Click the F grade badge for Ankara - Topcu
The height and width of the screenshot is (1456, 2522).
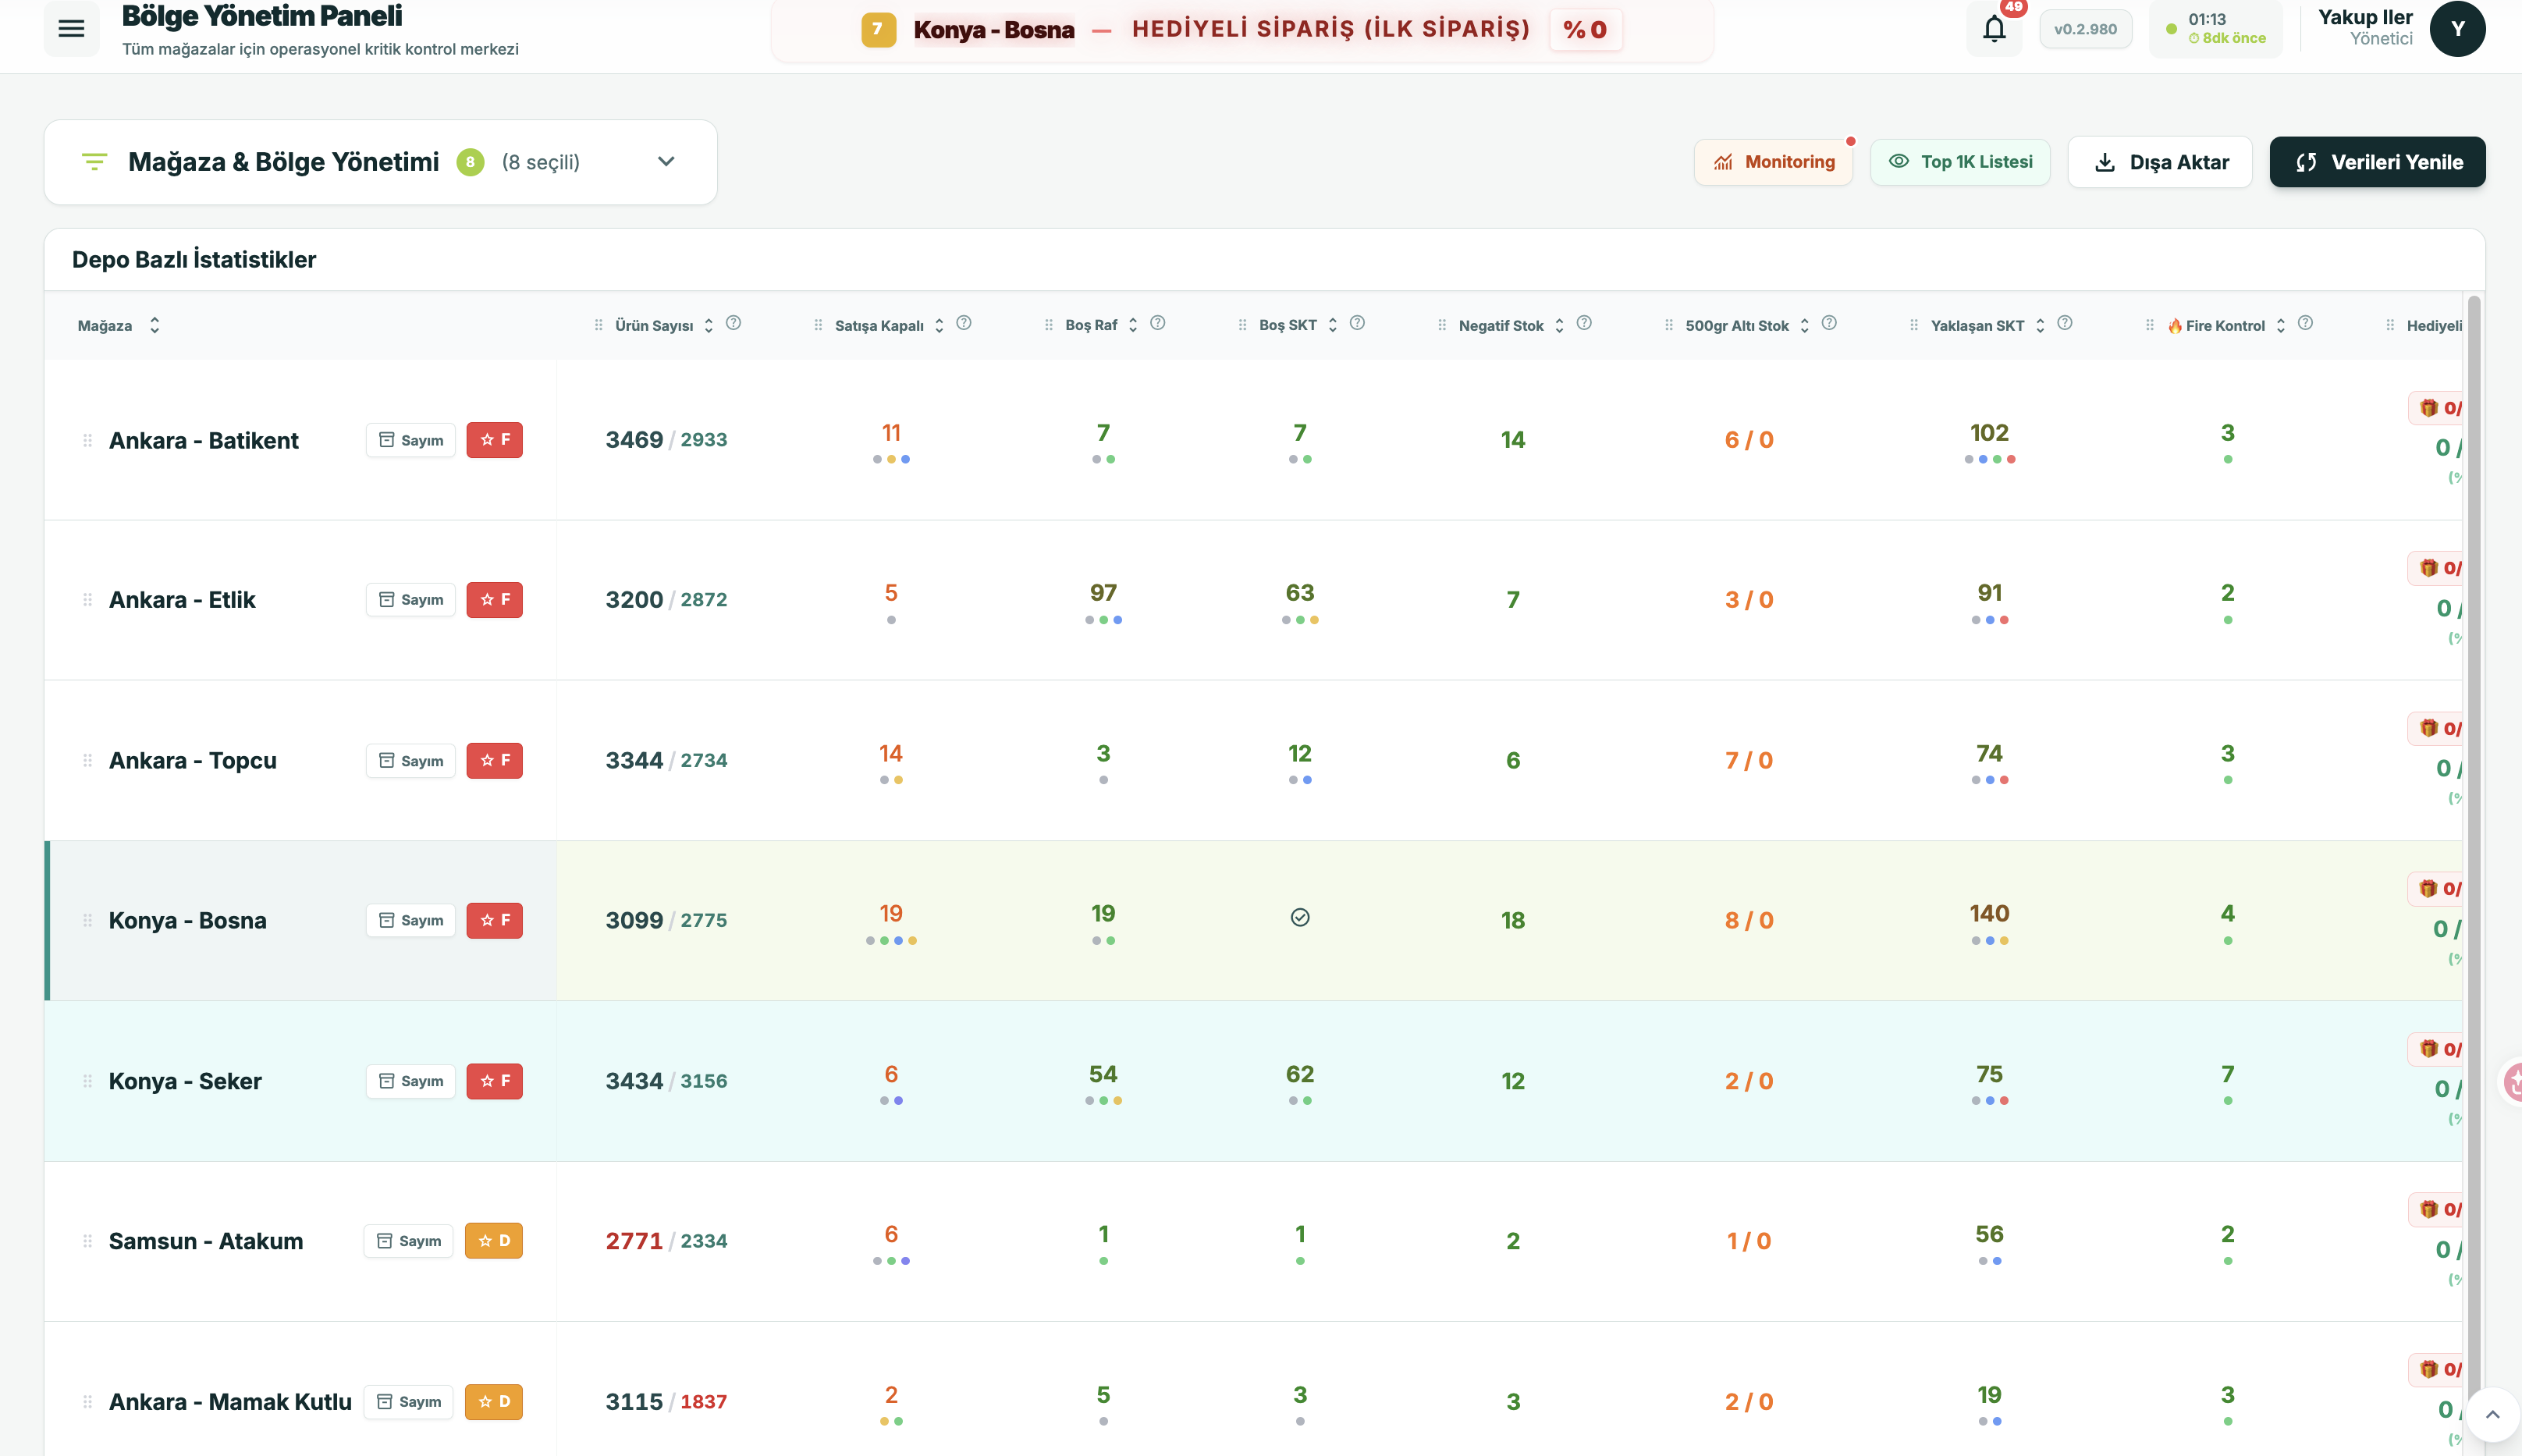[x=495, y=761]
